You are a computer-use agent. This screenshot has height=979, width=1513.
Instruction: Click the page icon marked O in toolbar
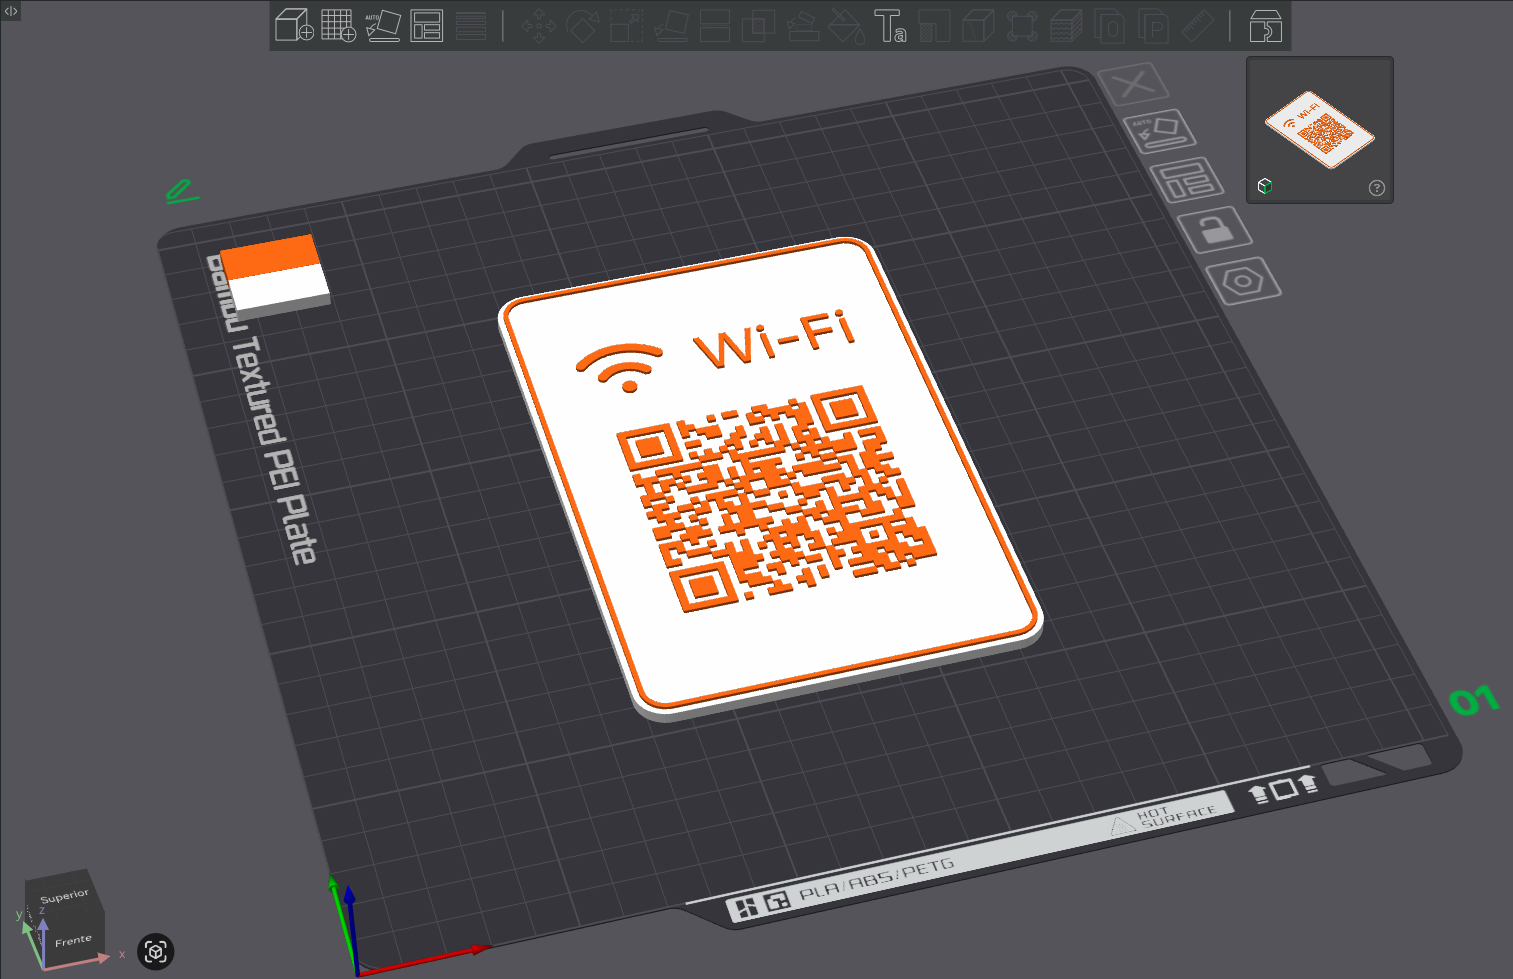(x=1110, y=25)
